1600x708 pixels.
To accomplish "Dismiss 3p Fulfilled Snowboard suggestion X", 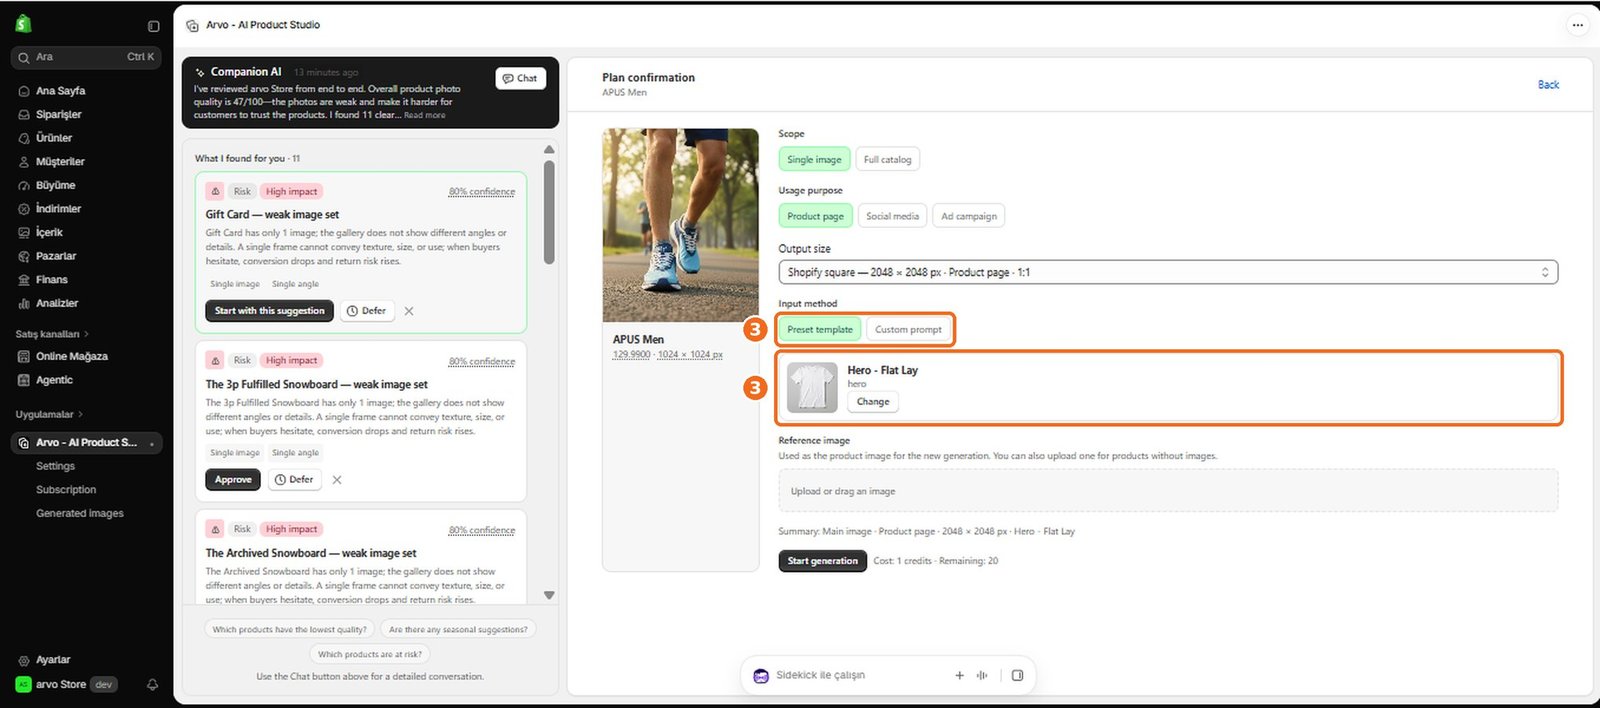I will pyautogui.click(x=337, y=480).
